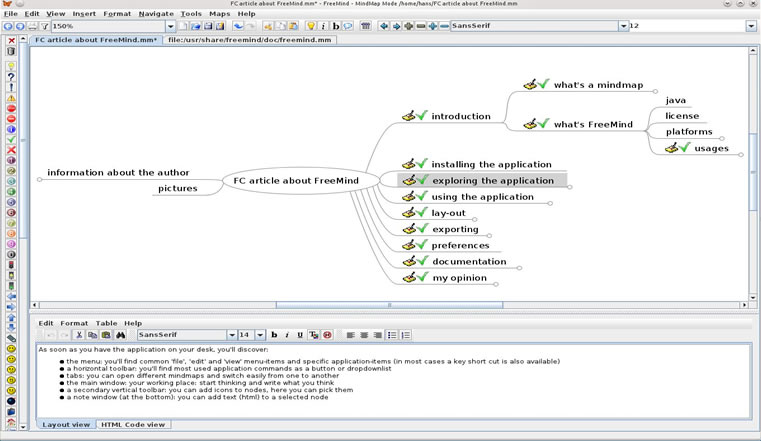The height and width of the screenshot is (441, 761).
Task: Open the note font size 14 dropdown
Action: pyautogui.click(x=260, y=335)
